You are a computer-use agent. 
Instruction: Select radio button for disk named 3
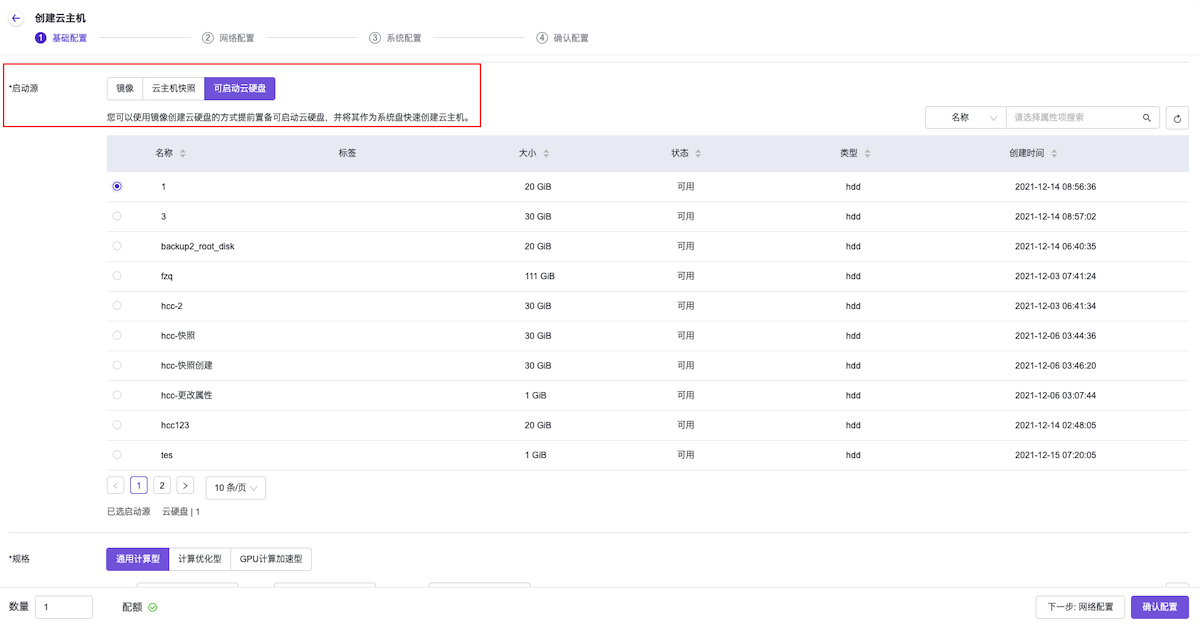click(x=117, y=216)
